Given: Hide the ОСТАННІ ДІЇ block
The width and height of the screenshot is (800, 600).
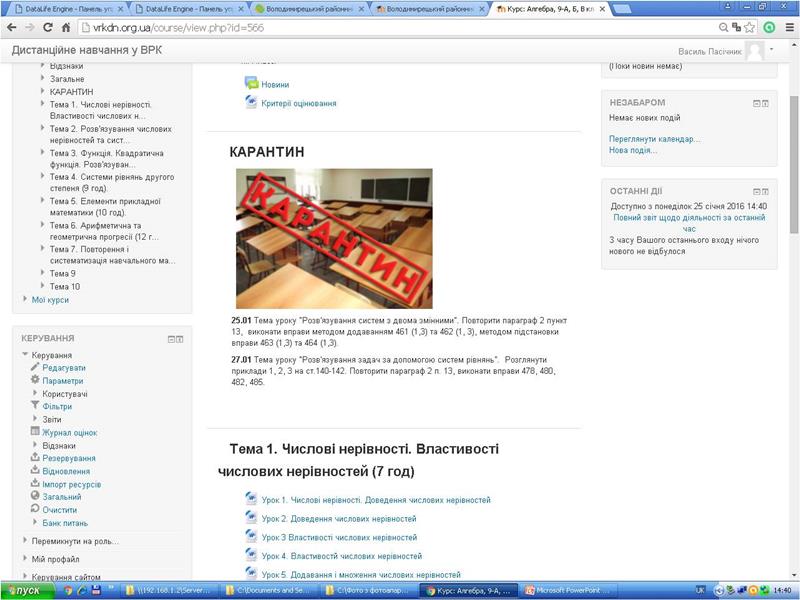Looking at the screenshot, I should point(757,191).
